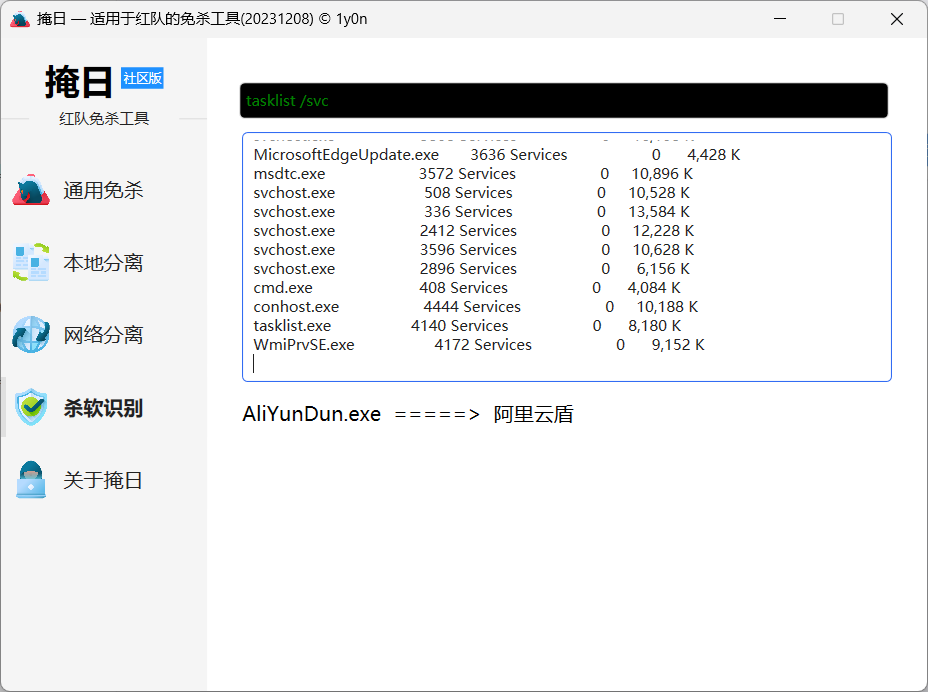The height and width of the screenshot is (692, 928).
Task: Click the 关于掩日 hacker laptop icon
Action: point(31,480)
